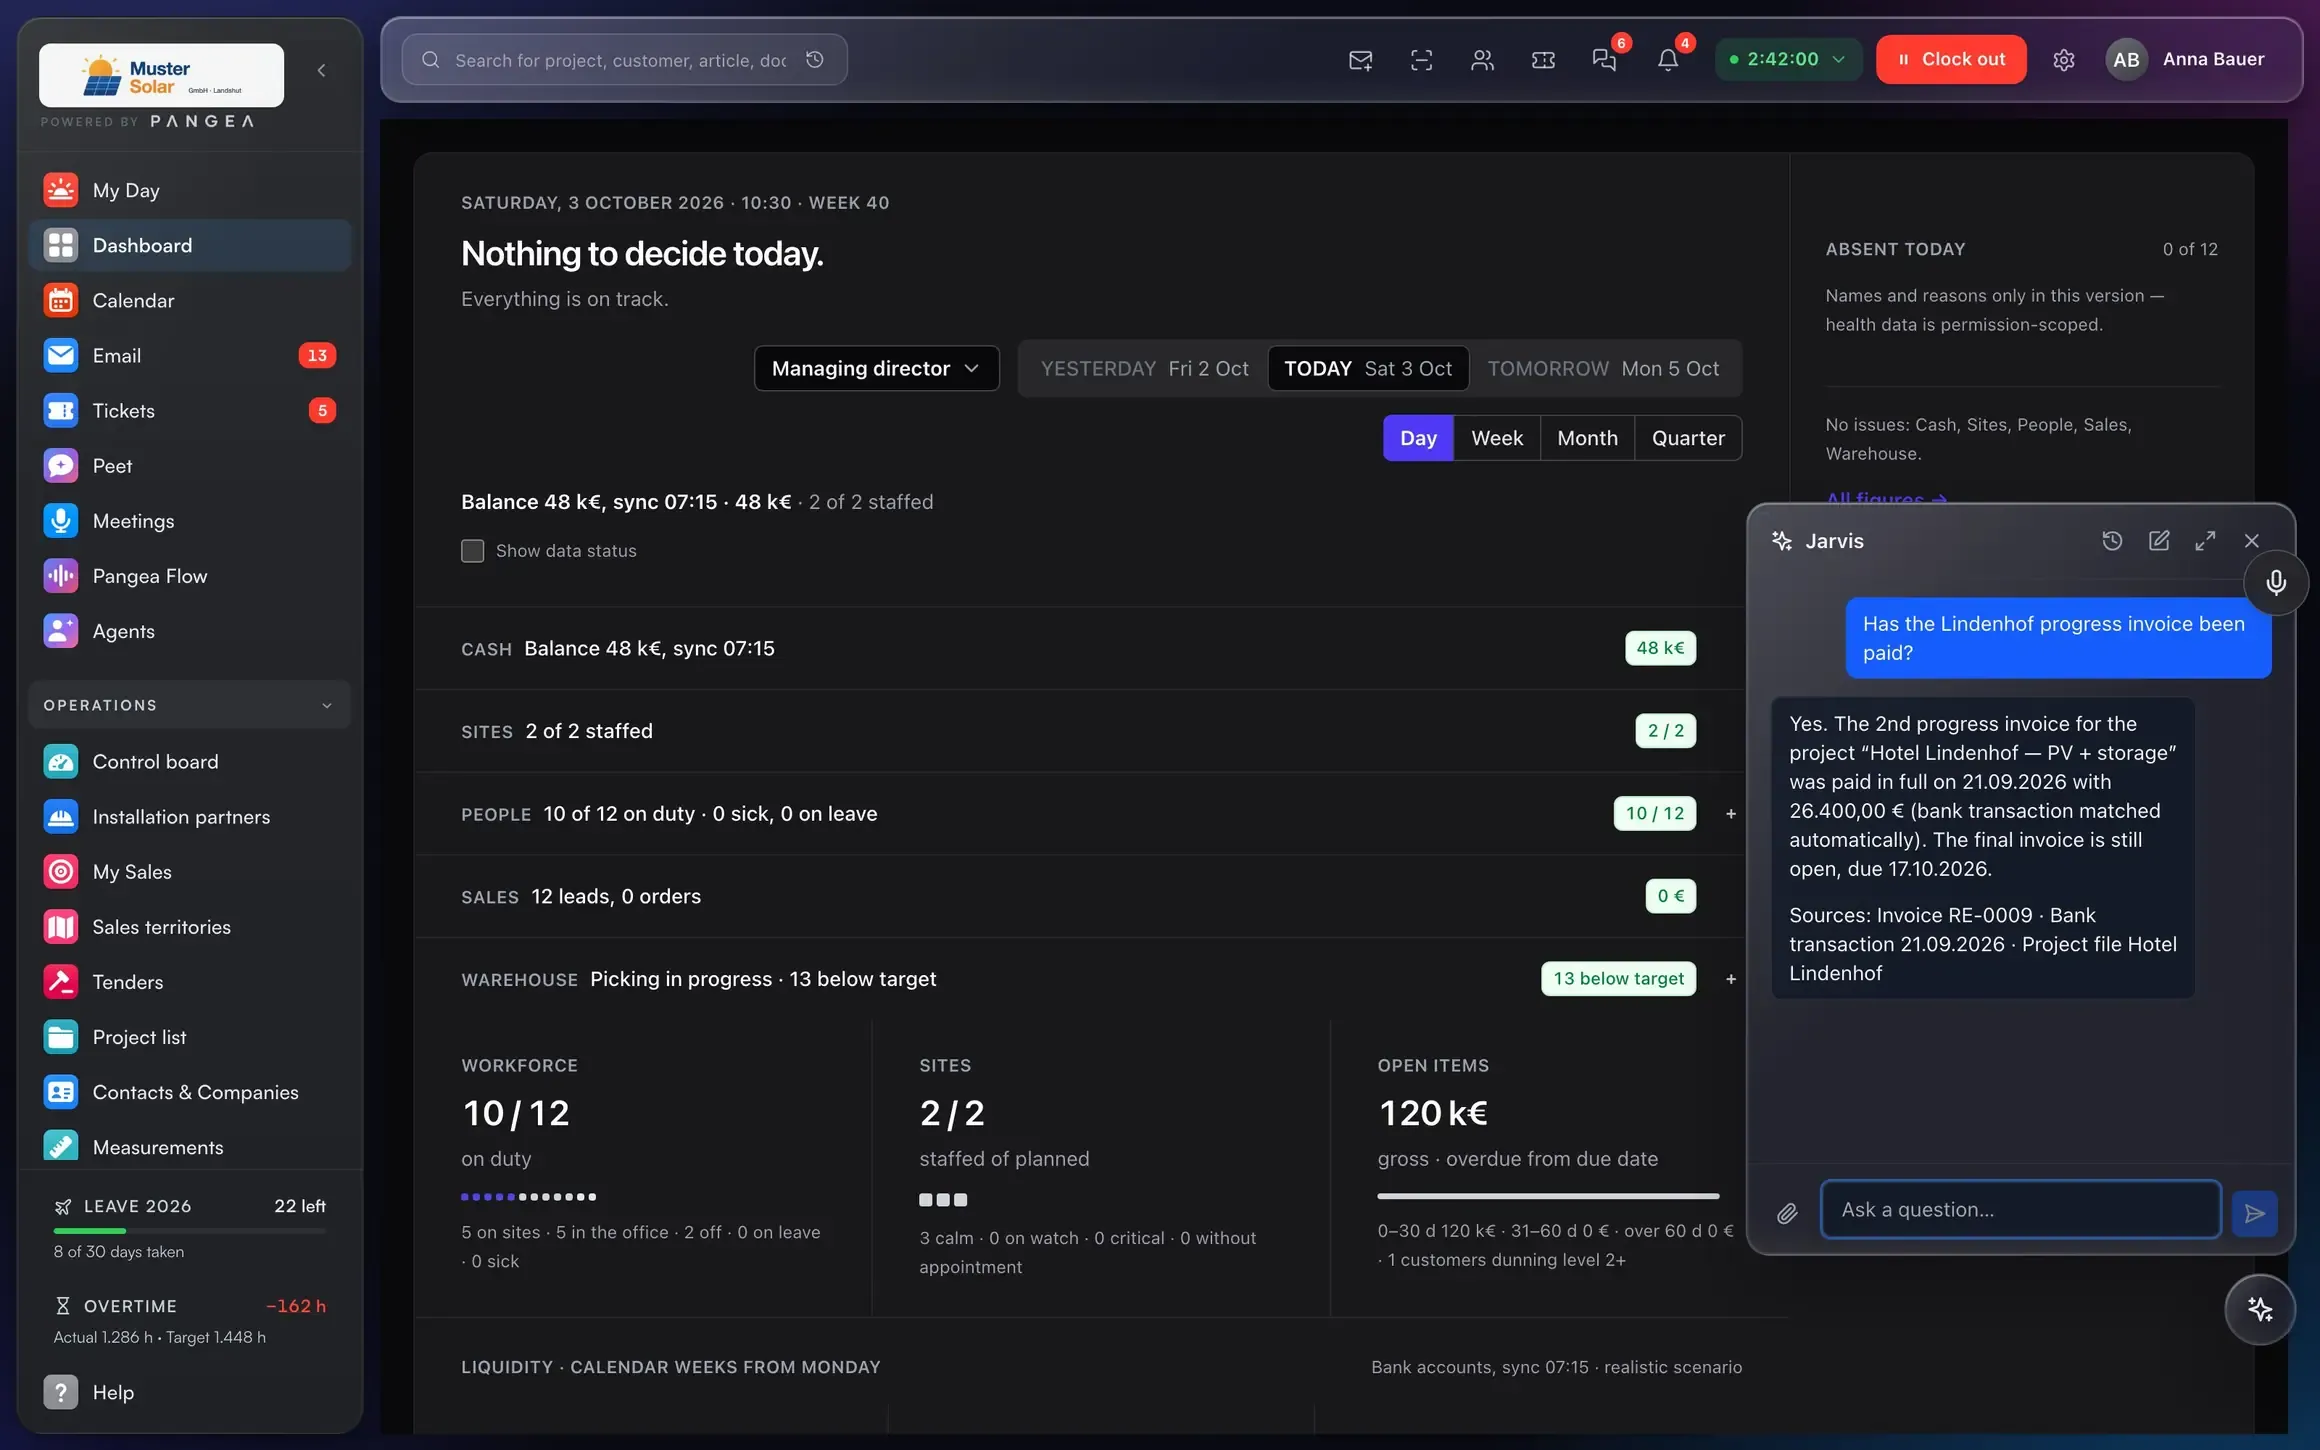Activate the Jarvis microphone button
Image resolution: width=2320 pixels, height=1450 pixels.
pyautogui.click(x=2276, y=583)
